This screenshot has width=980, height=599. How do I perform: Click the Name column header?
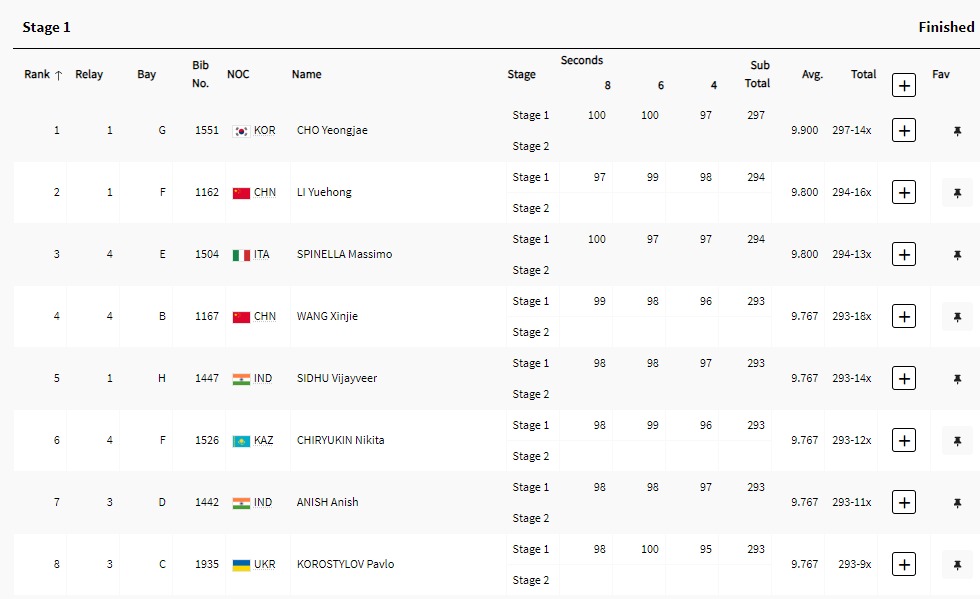click(x=306, y=74)
